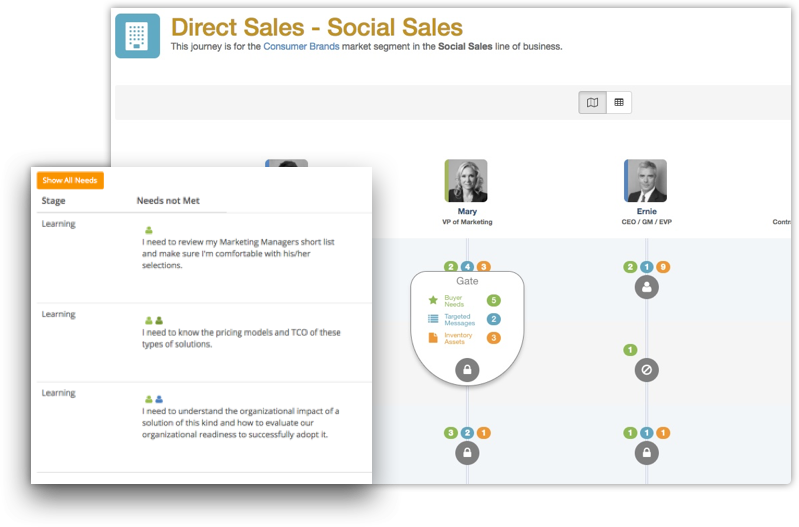Click Ernie's bottom lock node
The height and width of the screenshot is (527, 799).
[x=647, y=453]
